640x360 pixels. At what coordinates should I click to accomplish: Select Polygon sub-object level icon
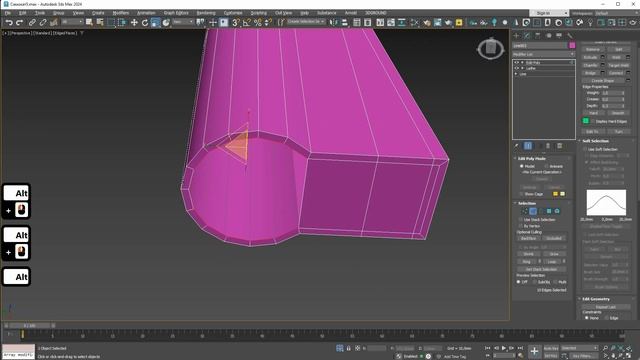tap(549, 211)
